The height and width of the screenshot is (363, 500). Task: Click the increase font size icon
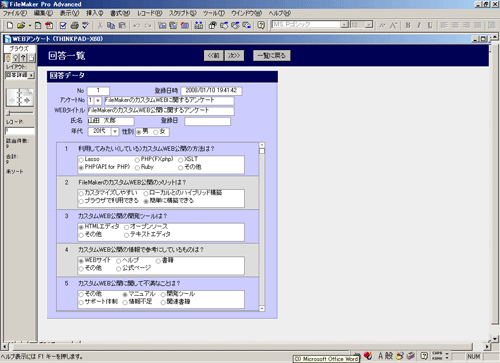tap(394, 25)
